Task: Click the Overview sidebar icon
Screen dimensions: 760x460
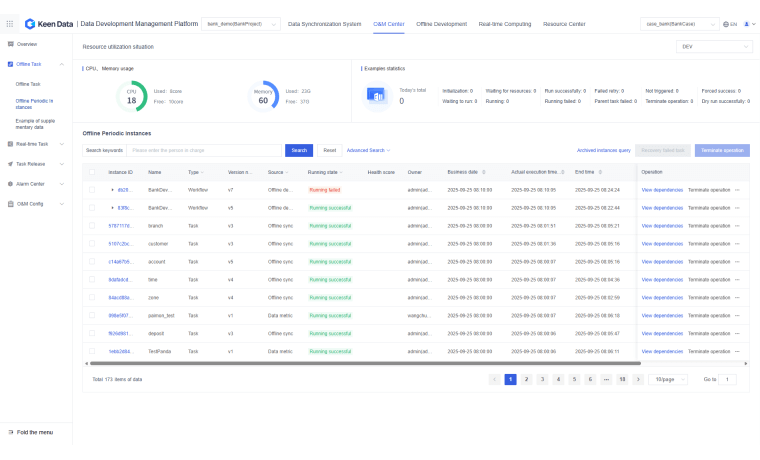Action: (x=10, y=44)
